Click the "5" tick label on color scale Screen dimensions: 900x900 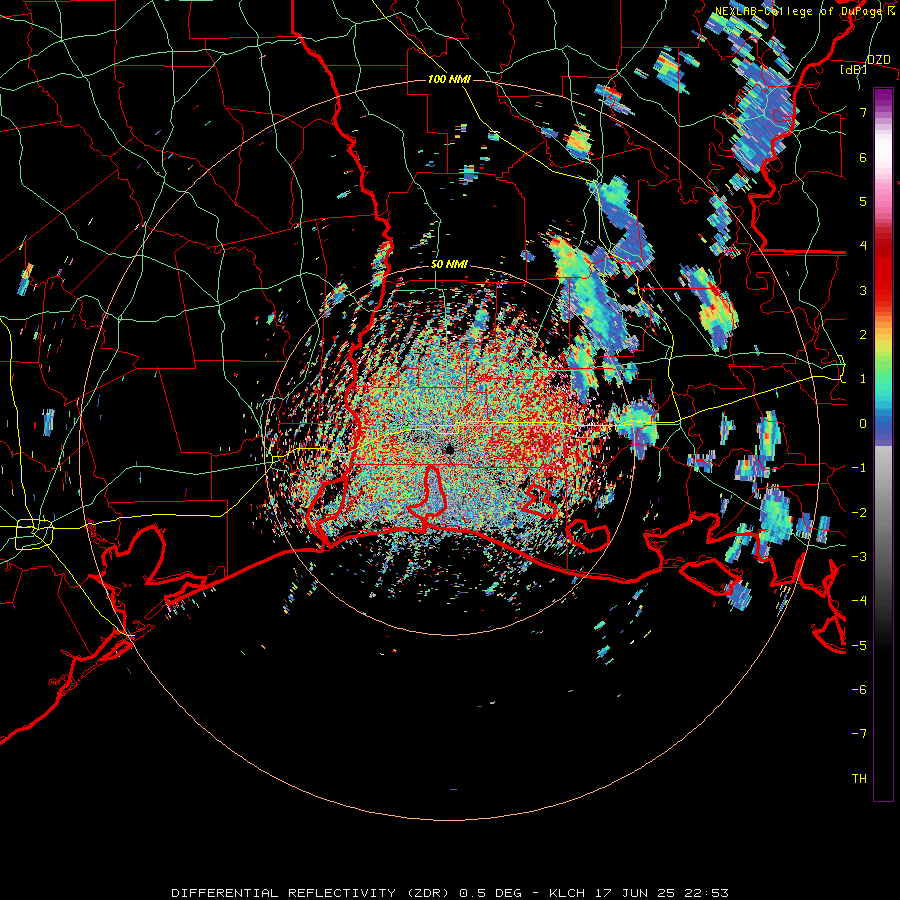coord(863,201)
